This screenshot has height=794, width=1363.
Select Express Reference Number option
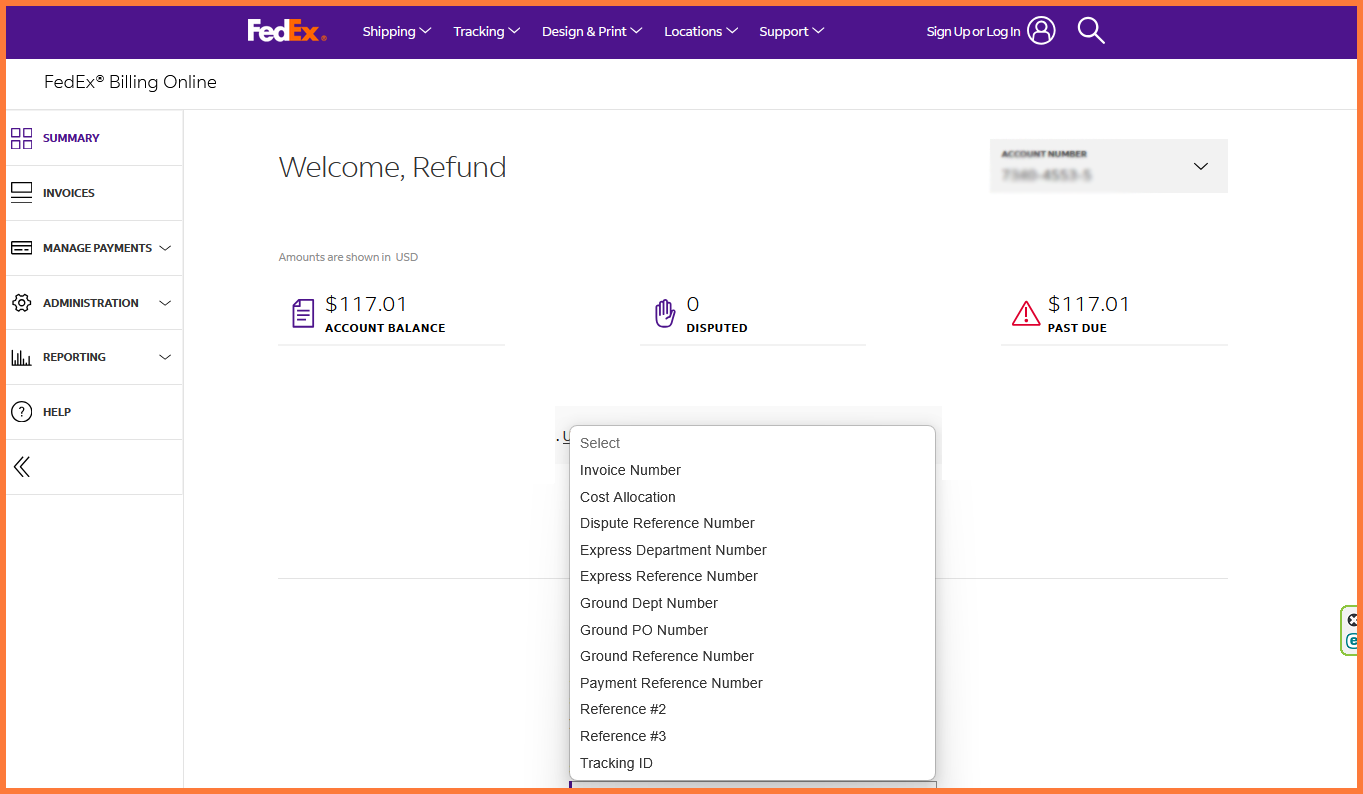[x=752, y=576]
